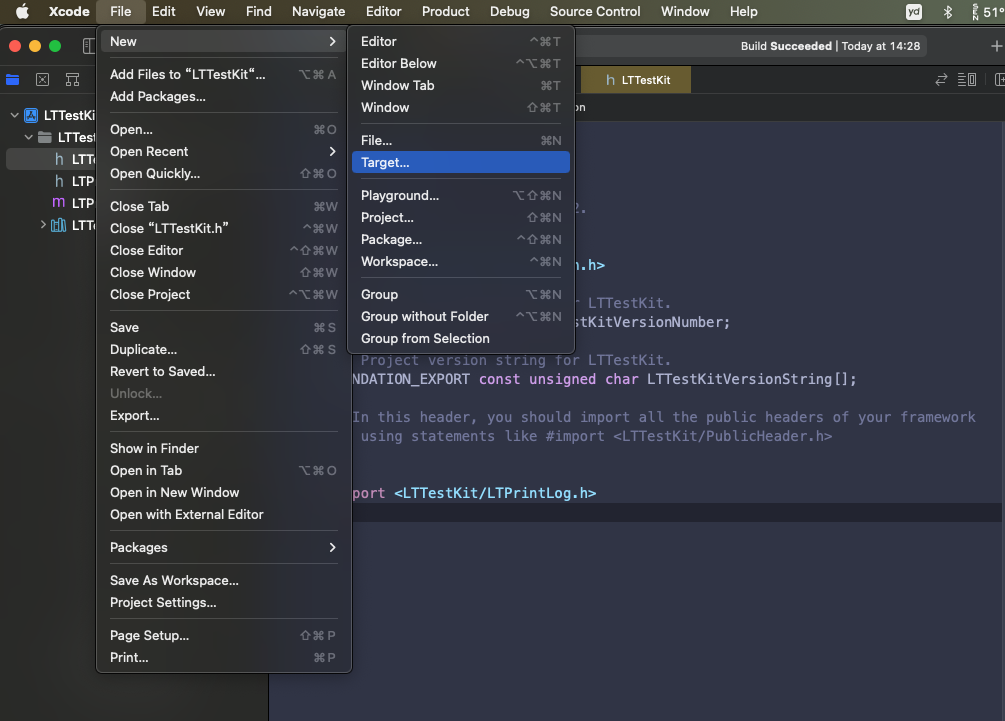Toggle the navigator sidebar icon
This screenshot has width=1005, height=721.
click(x=88, y=46)
